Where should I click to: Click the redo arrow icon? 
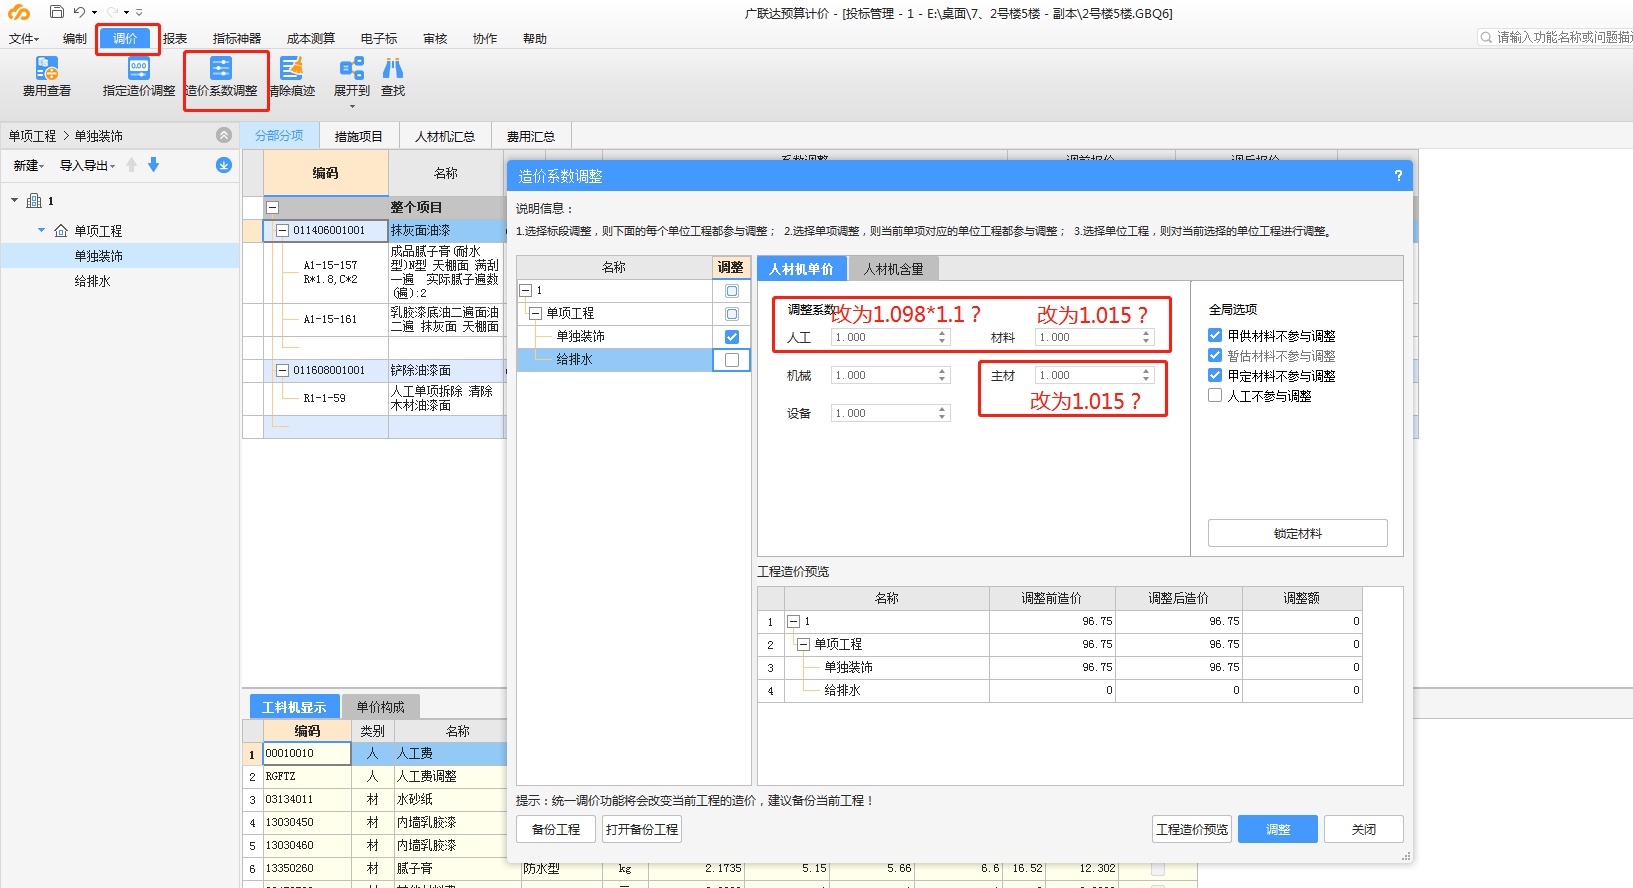112,12
